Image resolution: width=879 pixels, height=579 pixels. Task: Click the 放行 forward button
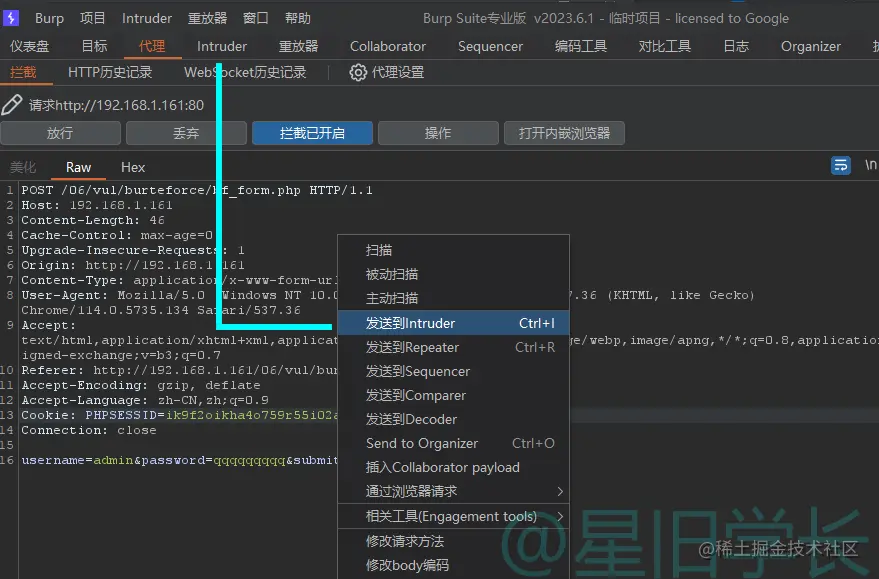point(60,133)
